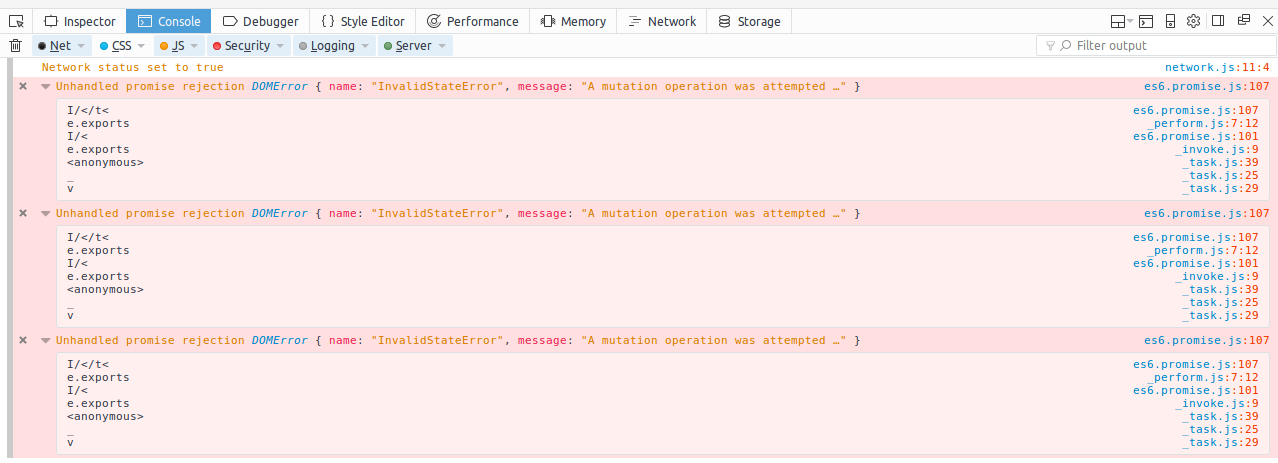Switch to the Memory tab
The width and height of the screenshot is (1278, 463).
coord(573,21)
